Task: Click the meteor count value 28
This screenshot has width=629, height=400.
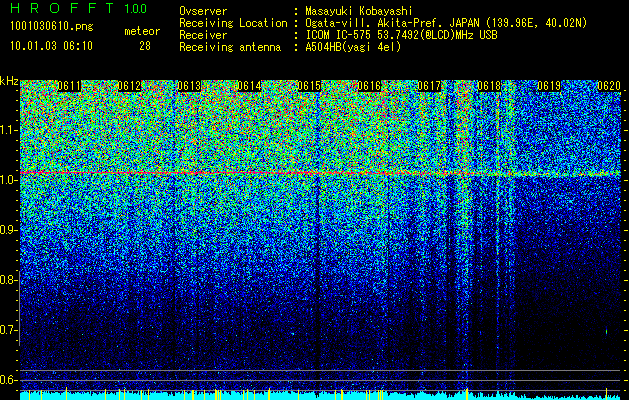Action: (x=145, y=46)
